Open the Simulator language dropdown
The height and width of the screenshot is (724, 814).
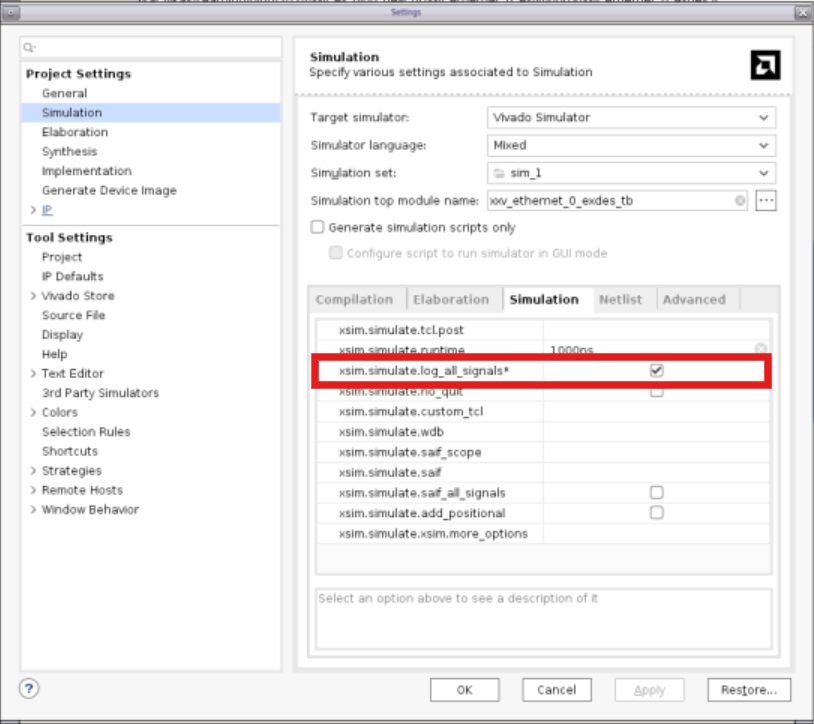point(633,145)
